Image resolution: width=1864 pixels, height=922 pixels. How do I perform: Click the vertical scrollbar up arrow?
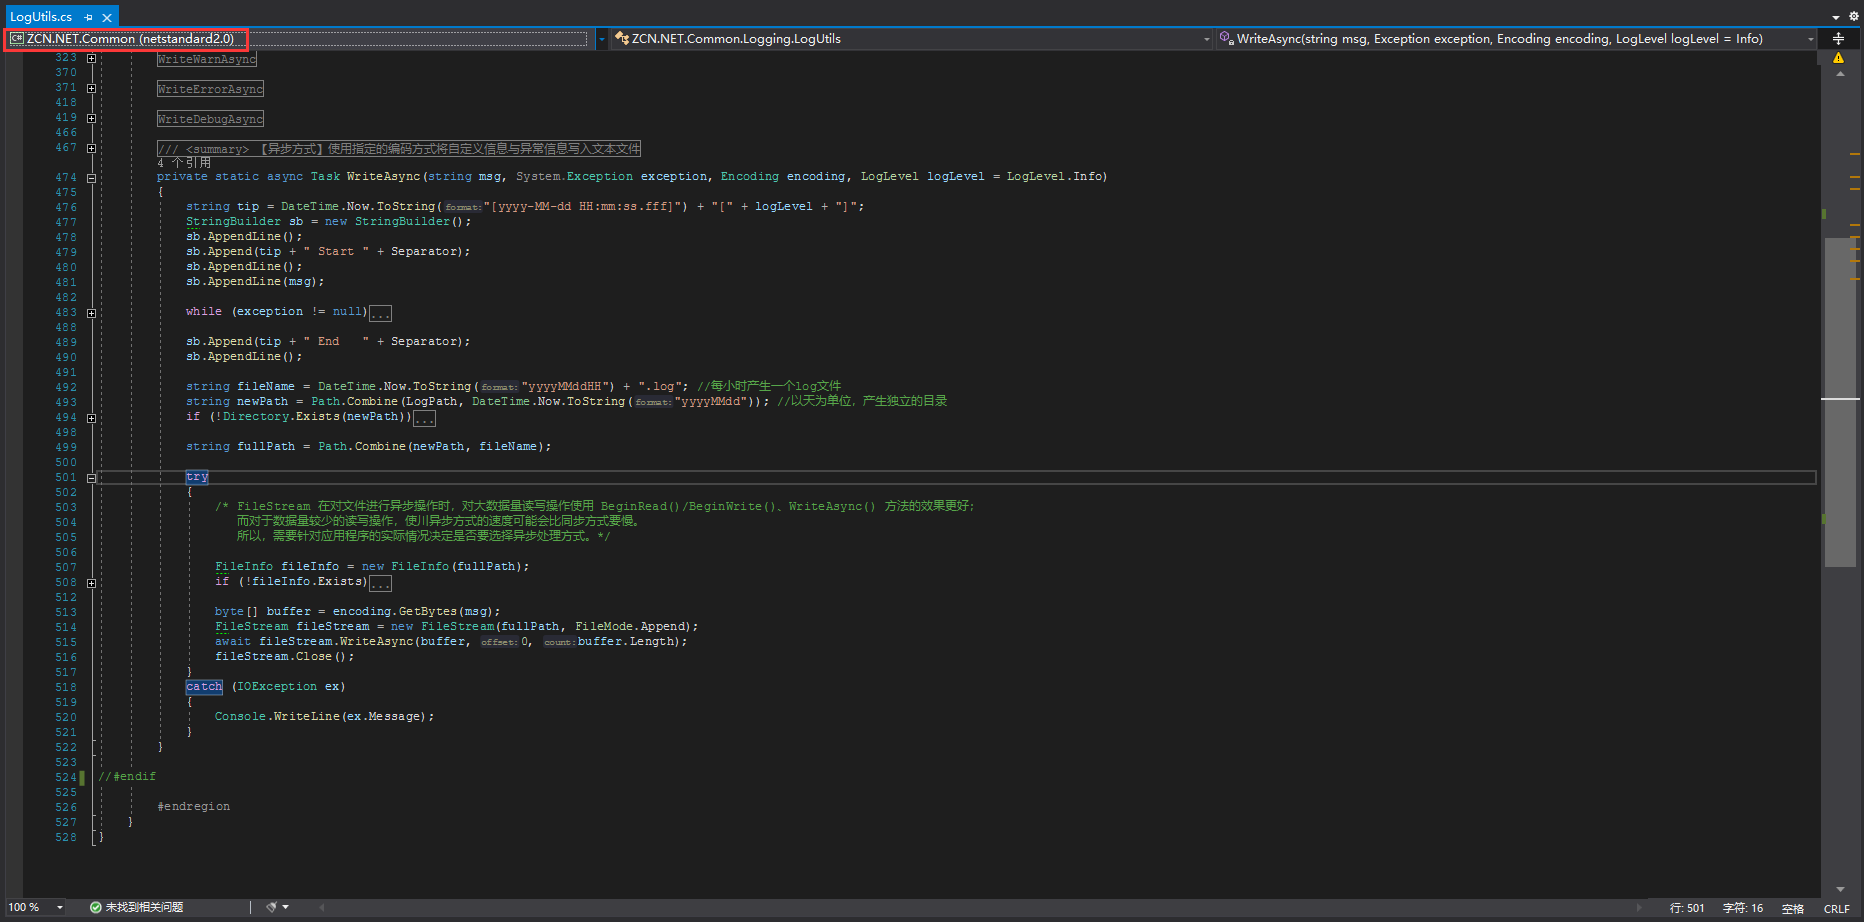tap(1840, 74)
